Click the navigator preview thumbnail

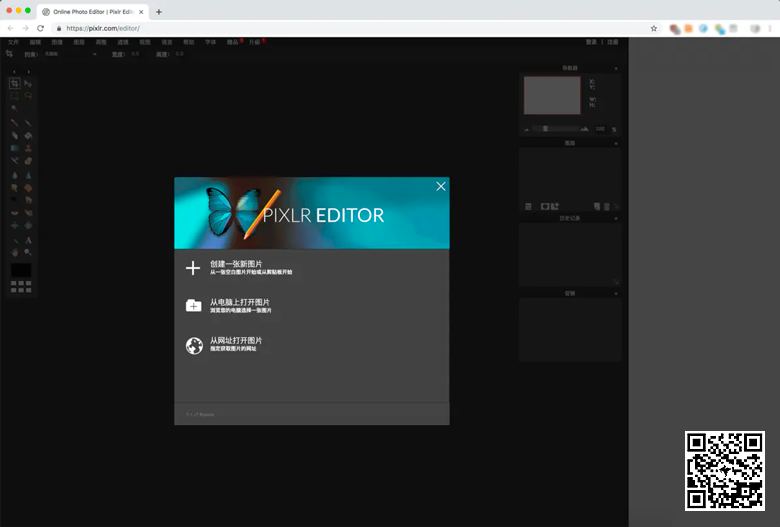[552, 95]
